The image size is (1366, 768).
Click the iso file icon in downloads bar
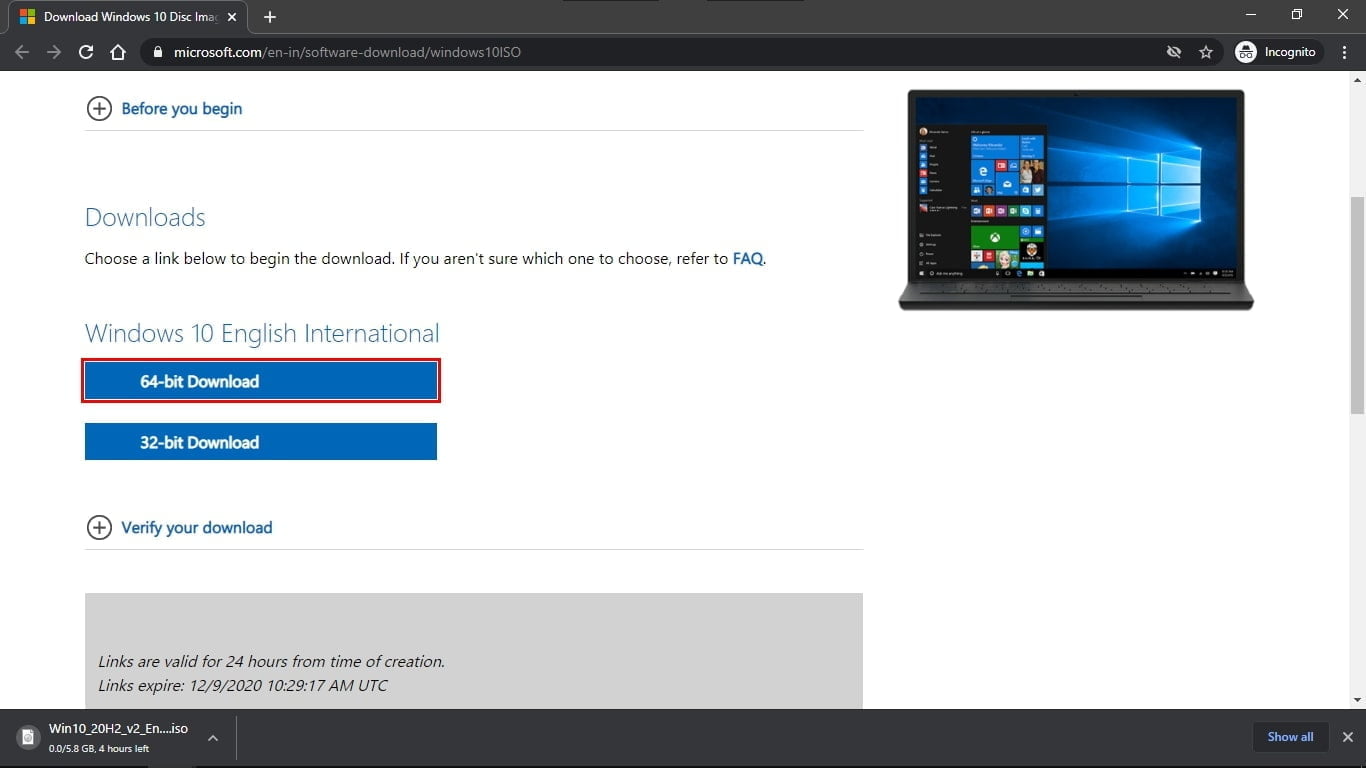pyautogui.click(x=29, y=738)
